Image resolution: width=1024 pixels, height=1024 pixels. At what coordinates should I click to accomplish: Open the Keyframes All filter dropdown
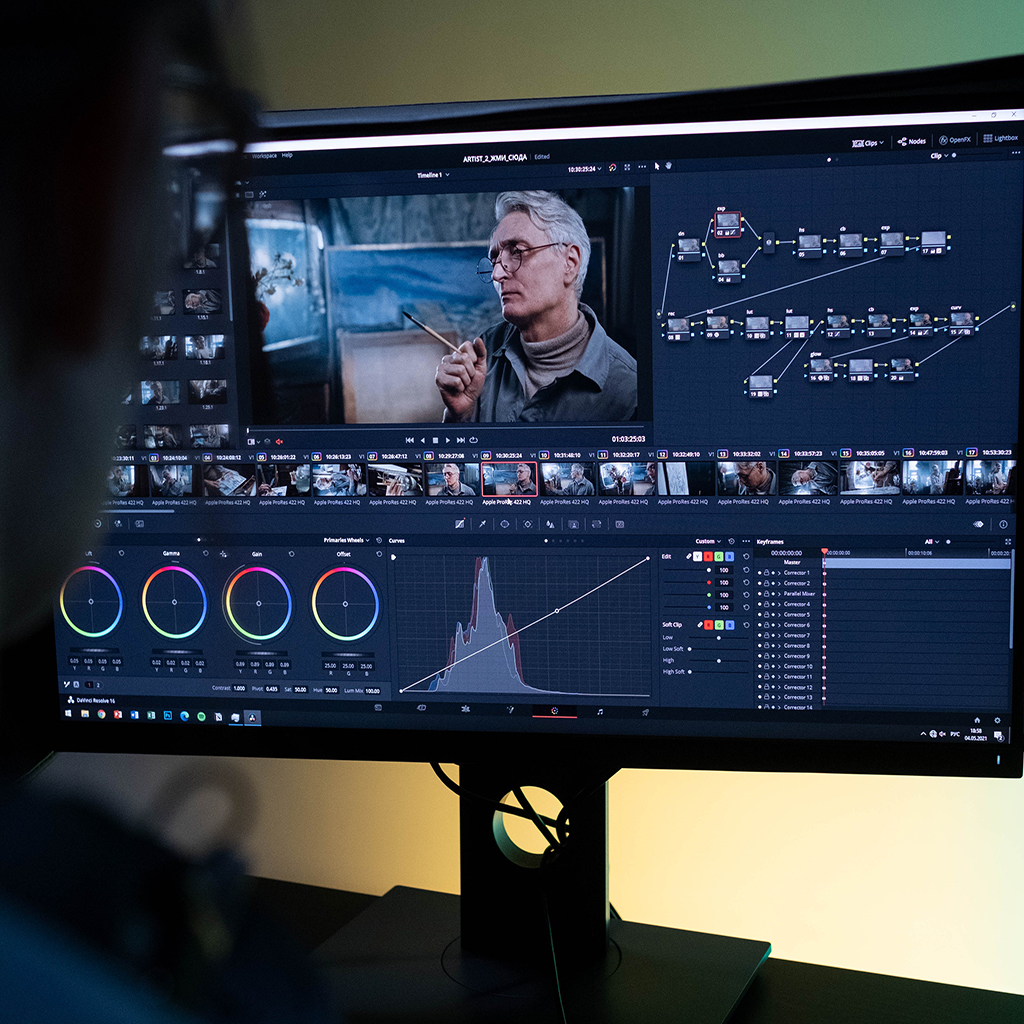932,541
